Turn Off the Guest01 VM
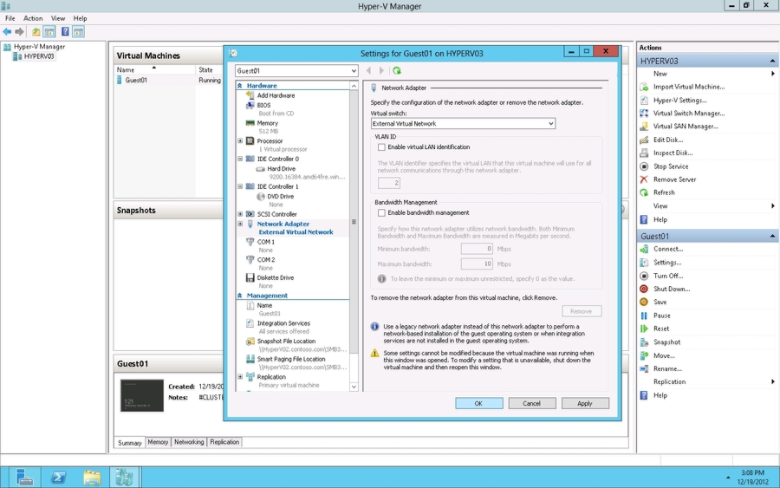 coord(668,276)
